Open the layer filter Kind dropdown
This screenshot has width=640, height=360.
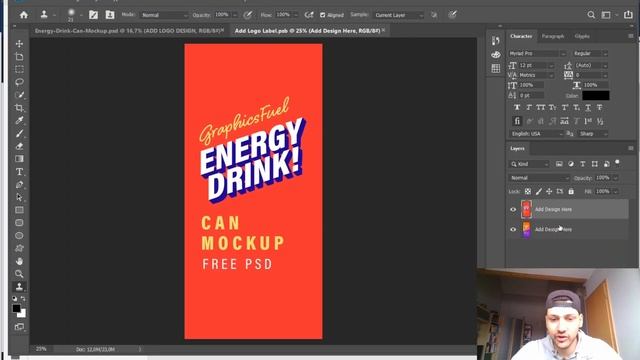click(x=530, y=164)
